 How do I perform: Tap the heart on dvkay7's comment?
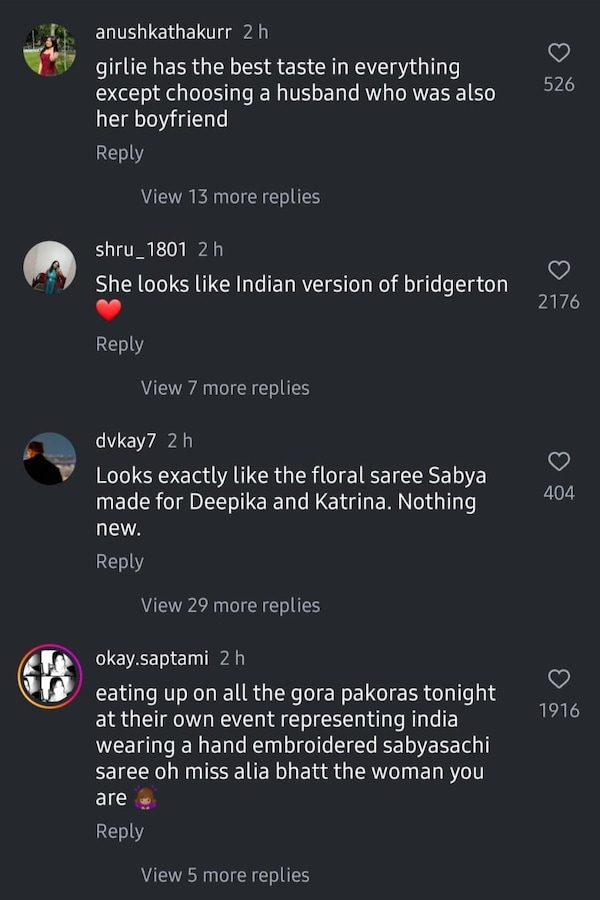coord(559,461)
